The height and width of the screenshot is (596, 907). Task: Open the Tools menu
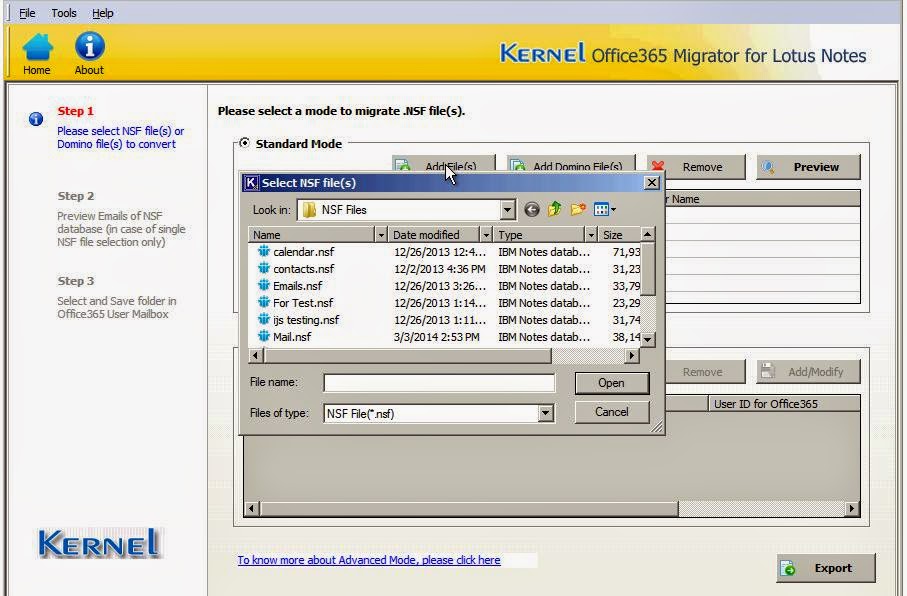coord(64,13)
